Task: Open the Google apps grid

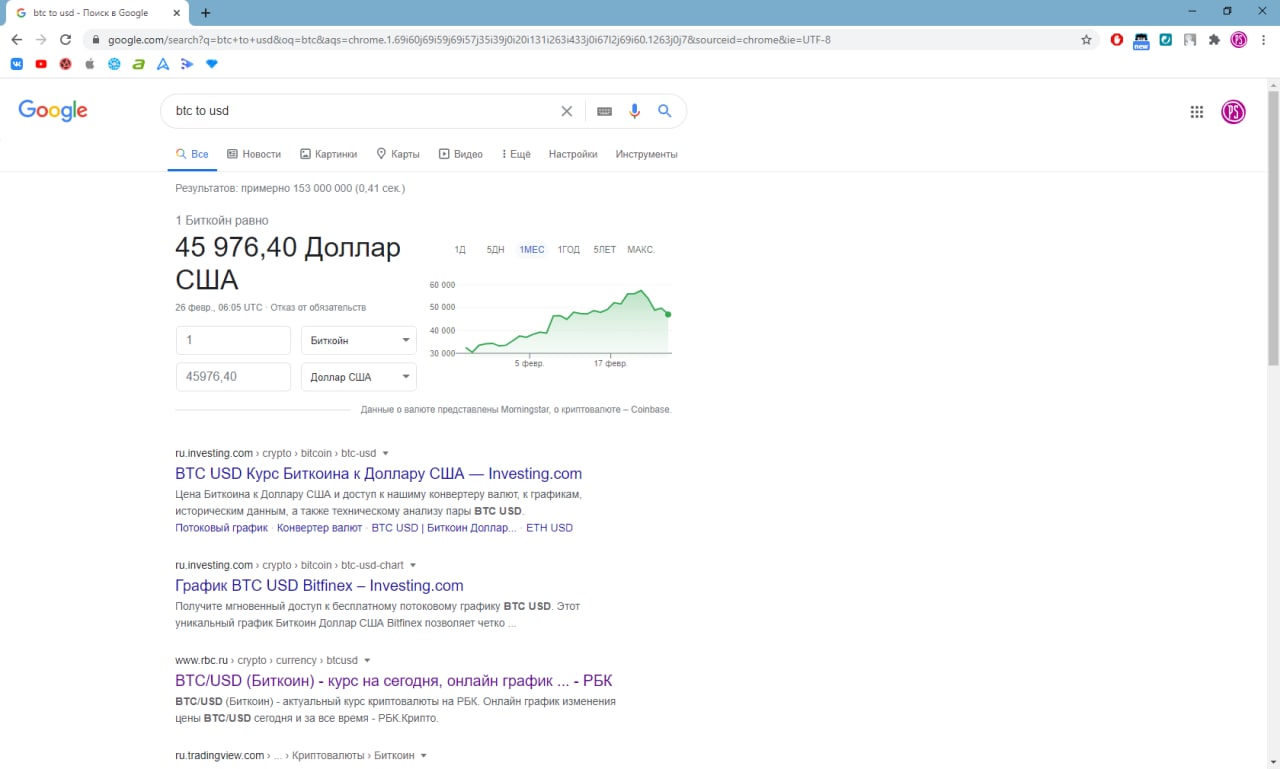Action: coord(1197,112)
